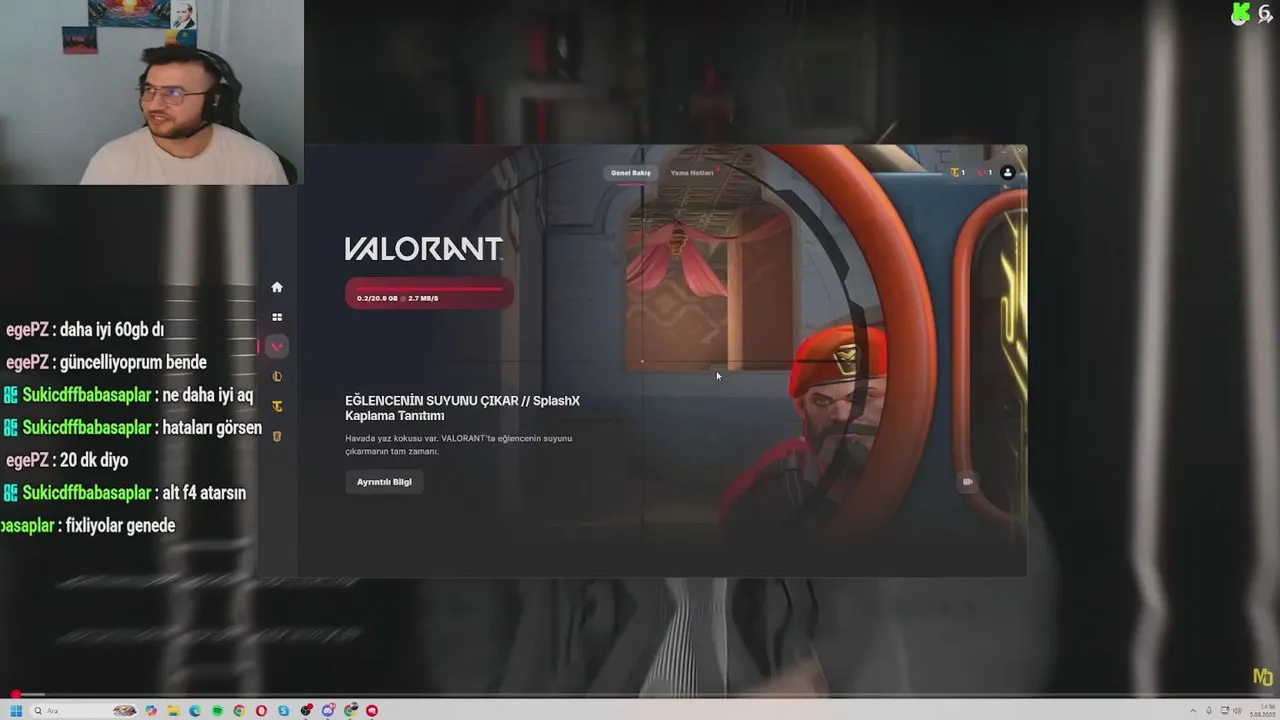Open Opera browser from the taskbar
Screen dimensions: 1280x720
coord(261,711)
